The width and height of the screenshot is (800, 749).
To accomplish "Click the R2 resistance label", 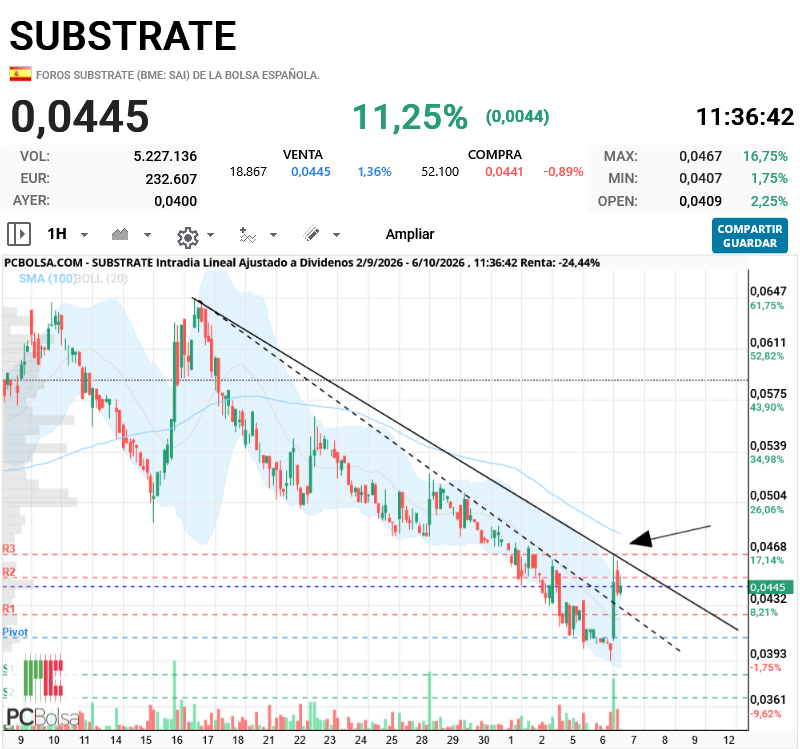I will click(9, 572).
